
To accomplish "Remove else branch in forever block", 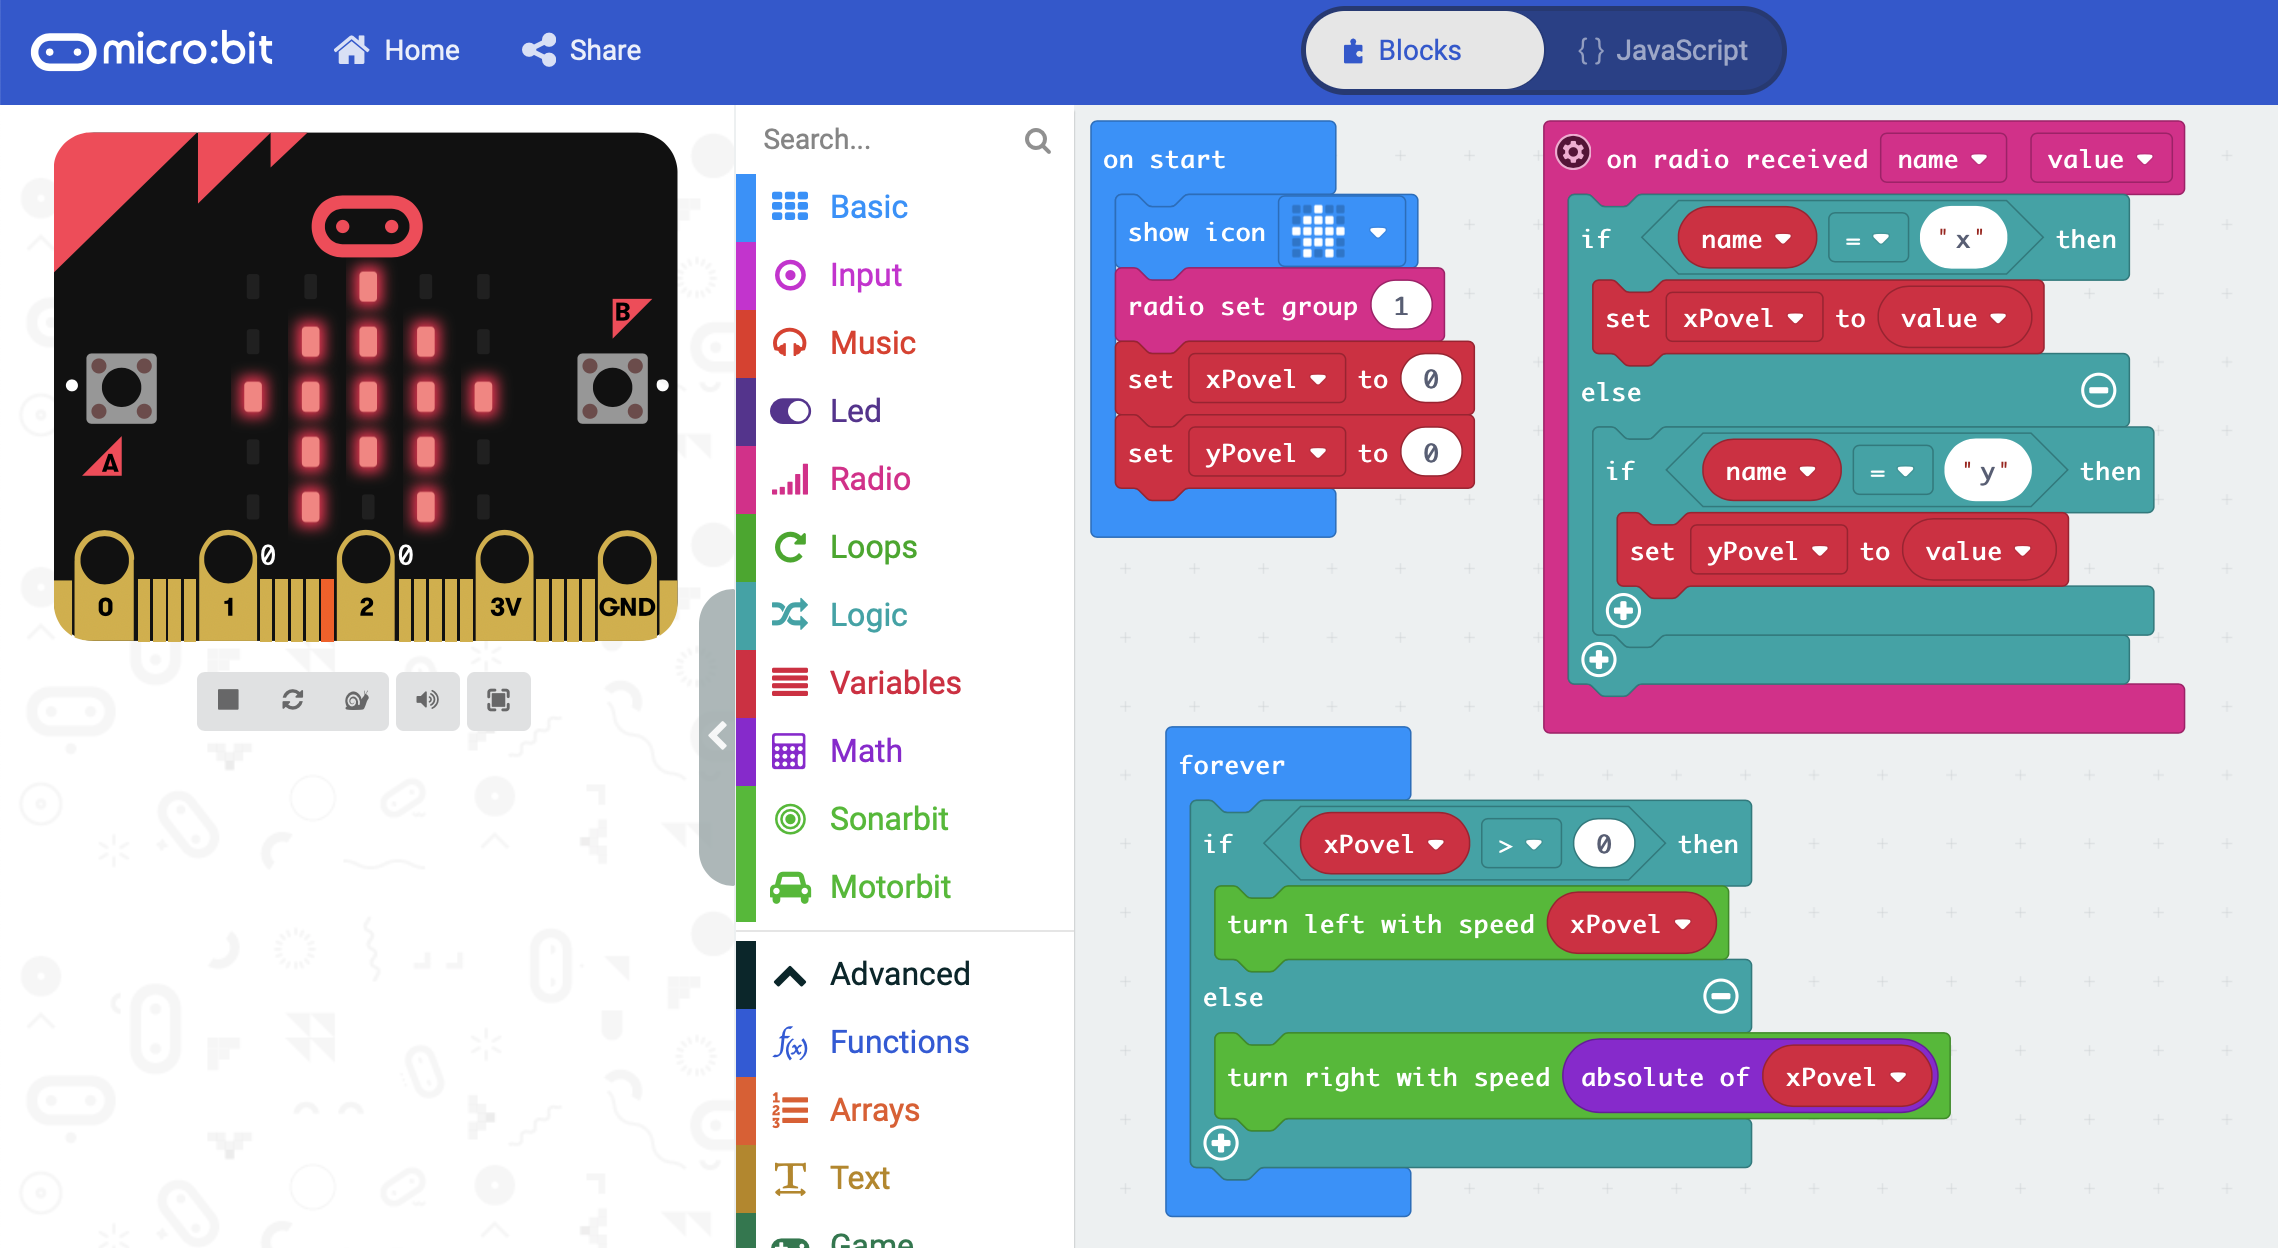I will [x=1720, y=996].
